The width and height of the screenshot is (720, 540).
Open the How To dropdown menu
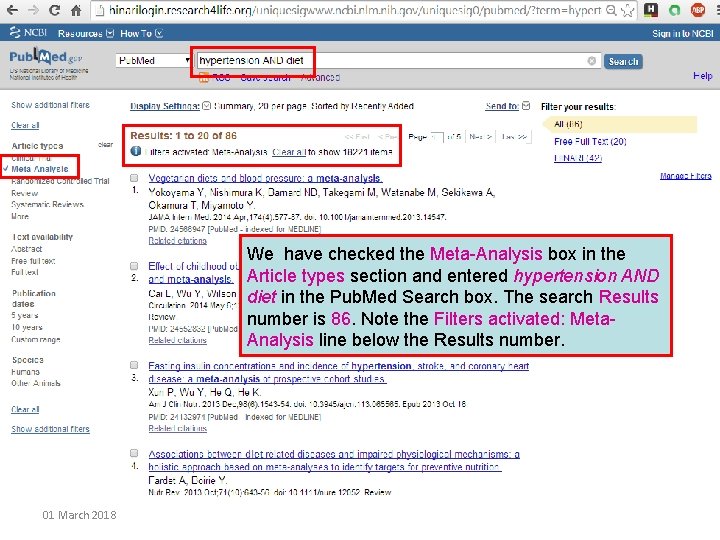pos(141,34)
